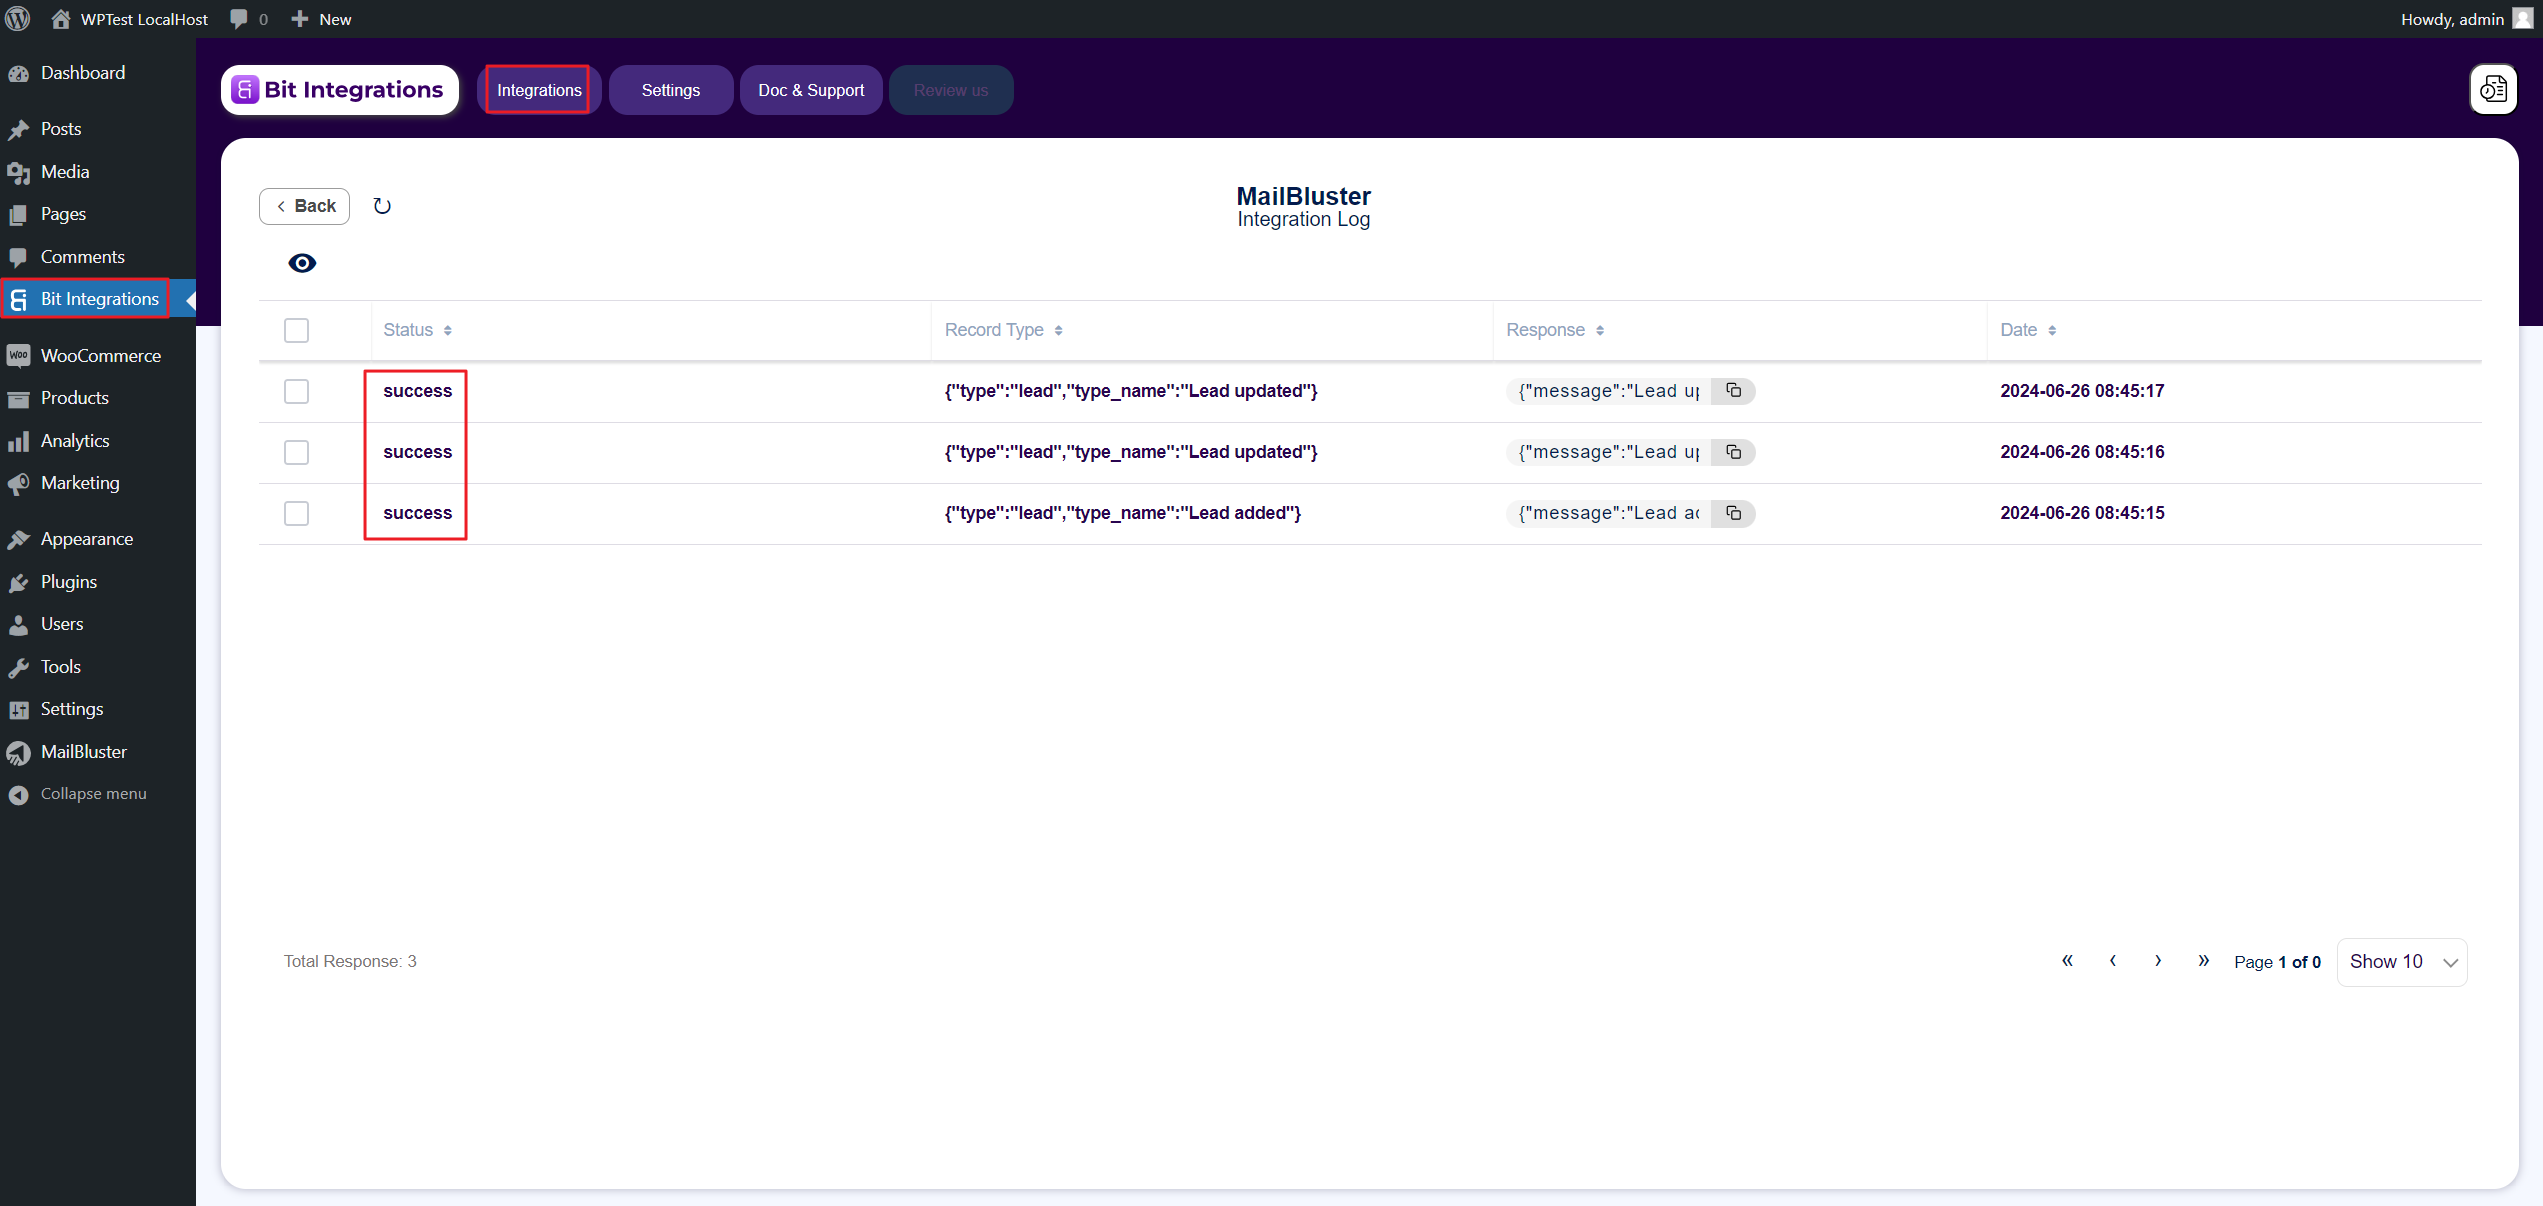Go to last page double-arrow icon
The width and height of the screenshot is (2543, 1206).
[2203, 961]
